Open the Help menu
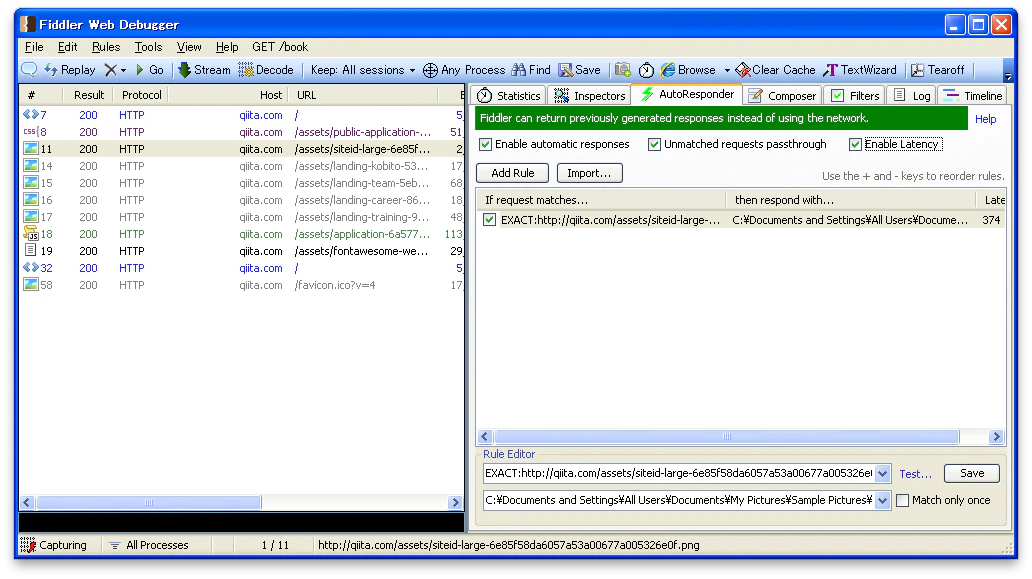 click(x=227, y=47)
